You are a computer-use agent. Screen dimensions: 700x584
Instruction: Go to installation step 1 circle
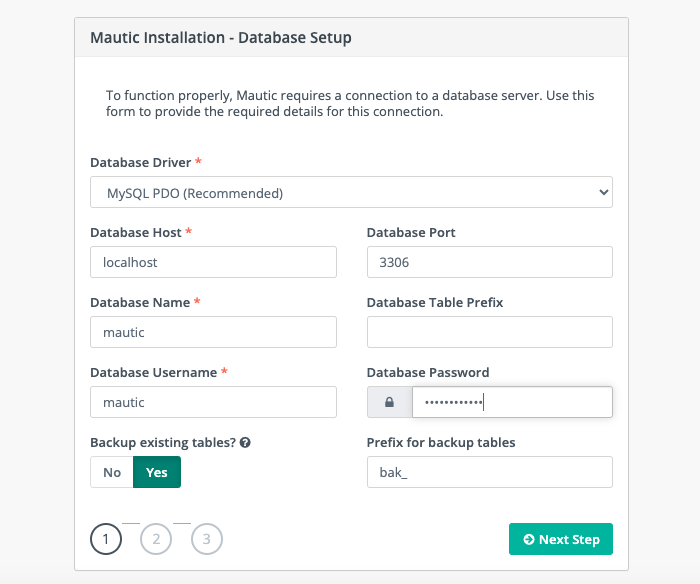pyautogui.click(x=106, y=539)
